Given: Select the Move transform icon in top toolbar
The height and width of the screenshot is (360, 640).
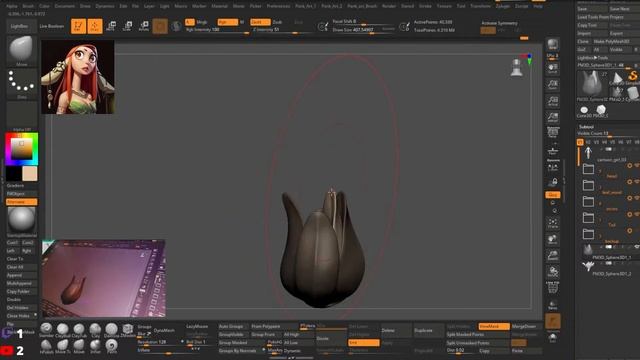Looking at the screenshot, I should [111, 26].
